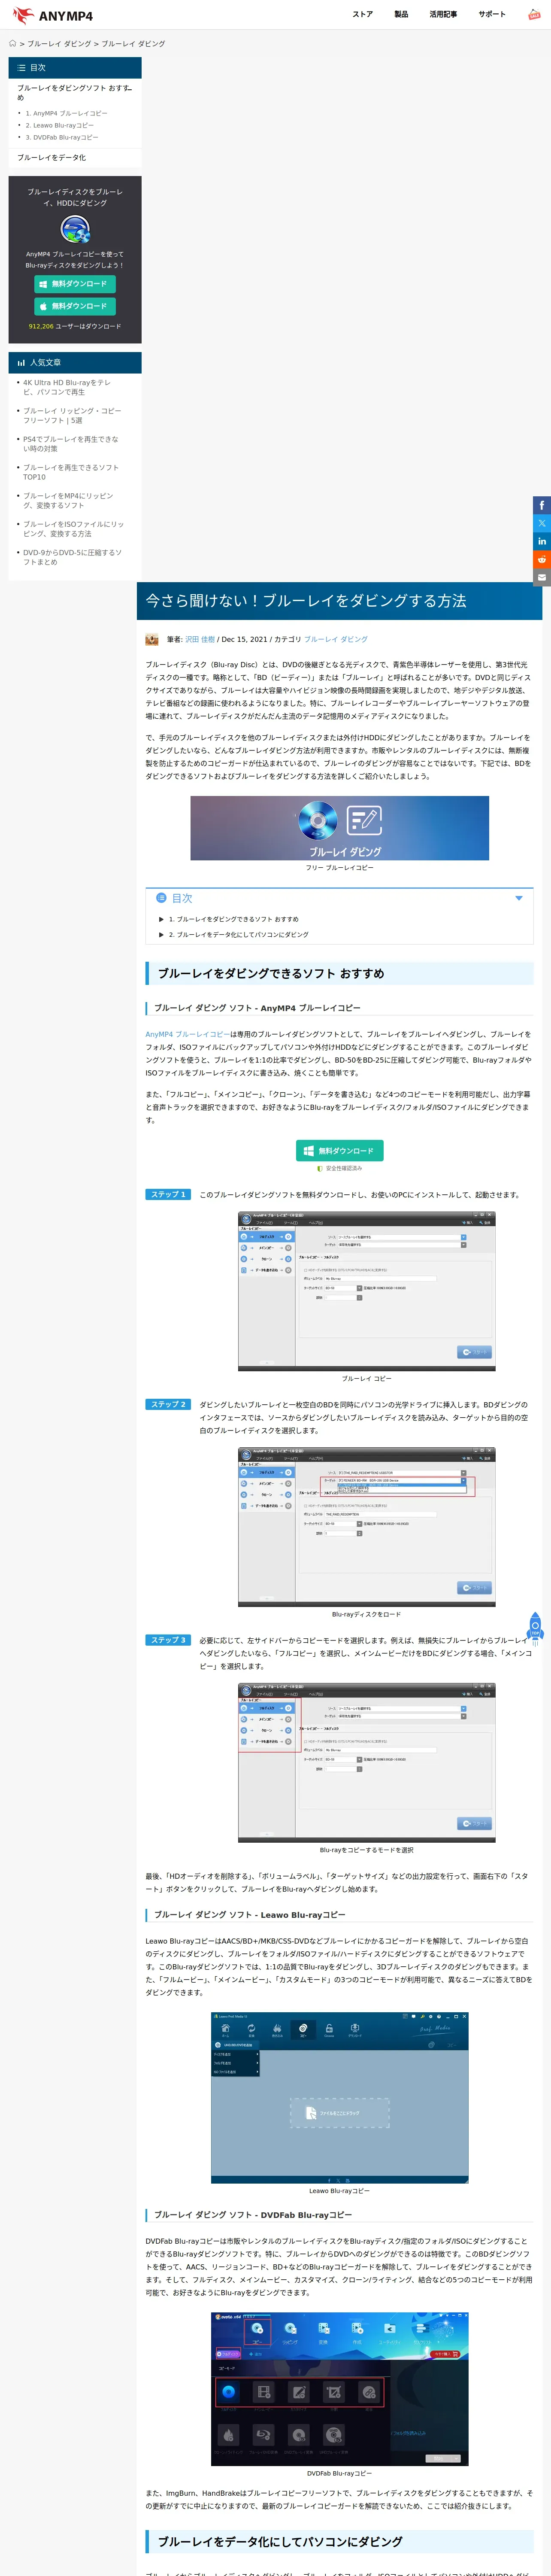The image size is (551, 2576).
Task: Expand 目次 item 2. ブルーレイをデータ化してパソコンにダビング
Action: click(238, 935)
